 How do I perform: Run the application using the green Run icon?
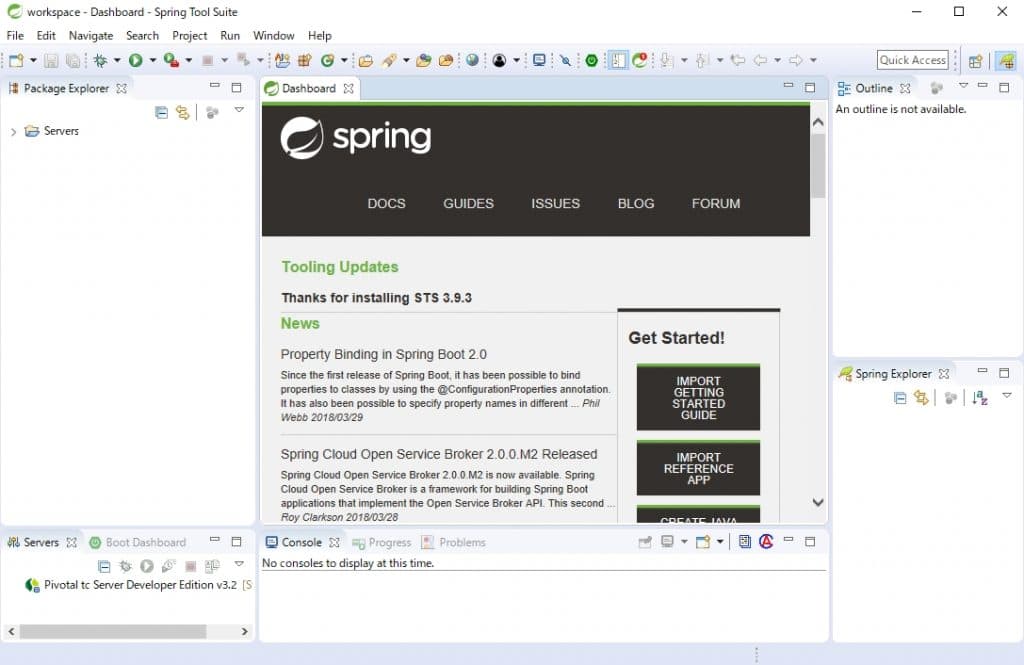tap(137, 60)
